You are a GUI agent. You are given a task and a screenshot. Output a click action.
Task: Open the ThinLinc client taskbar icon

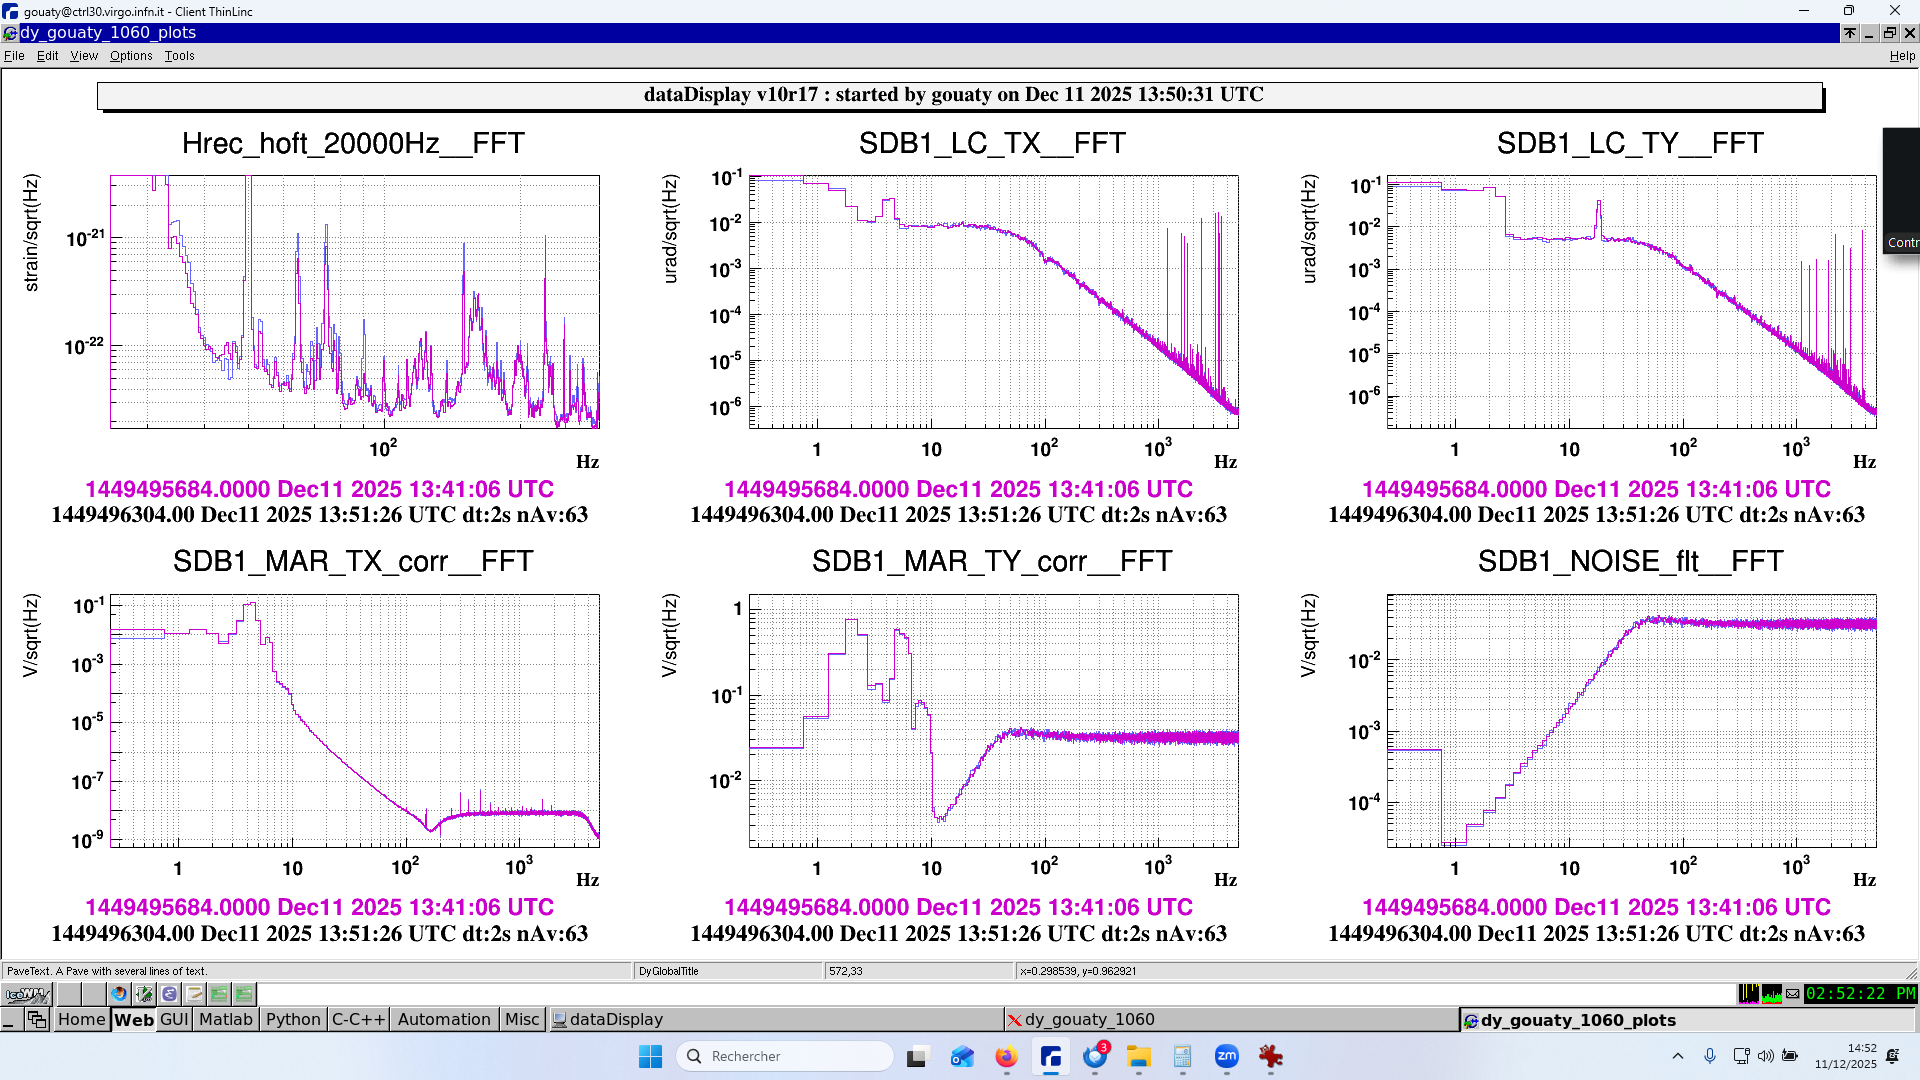point(1050,1056)
